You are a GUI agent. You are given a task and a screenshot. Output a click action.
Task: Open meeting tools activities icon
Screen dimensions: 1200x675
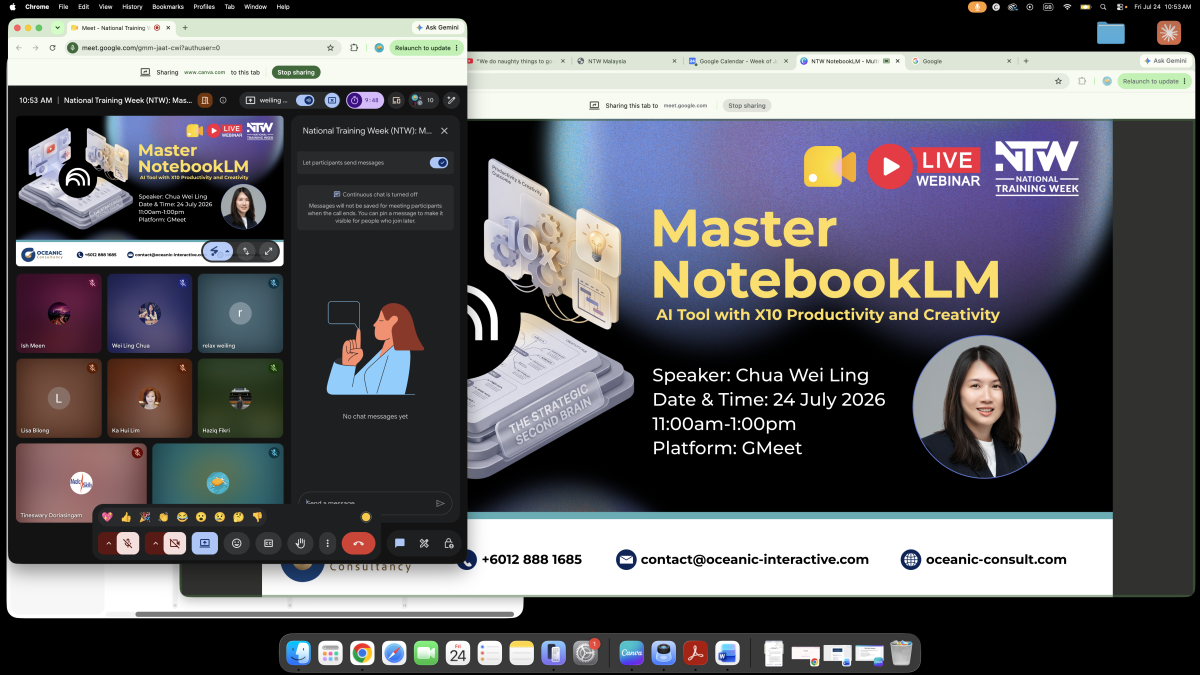click(x=424, y=543)
